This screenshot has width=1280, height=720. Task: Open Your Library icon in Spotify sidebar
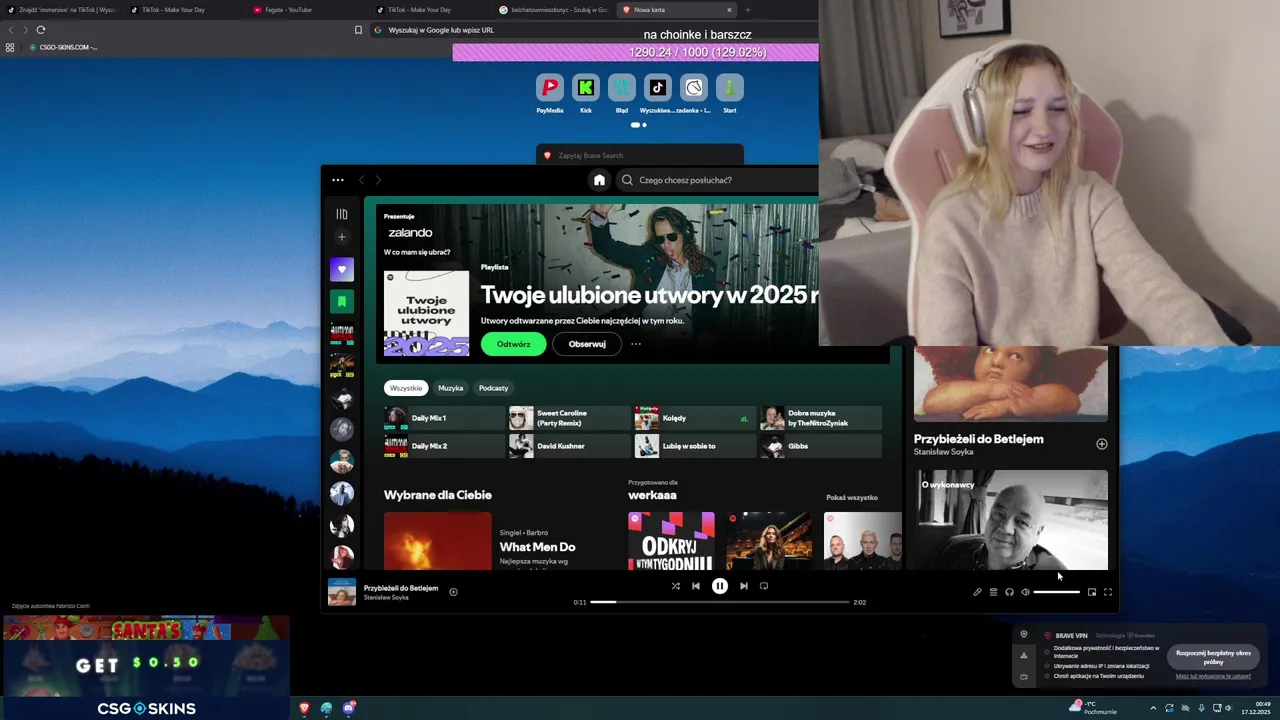point(342,214)
